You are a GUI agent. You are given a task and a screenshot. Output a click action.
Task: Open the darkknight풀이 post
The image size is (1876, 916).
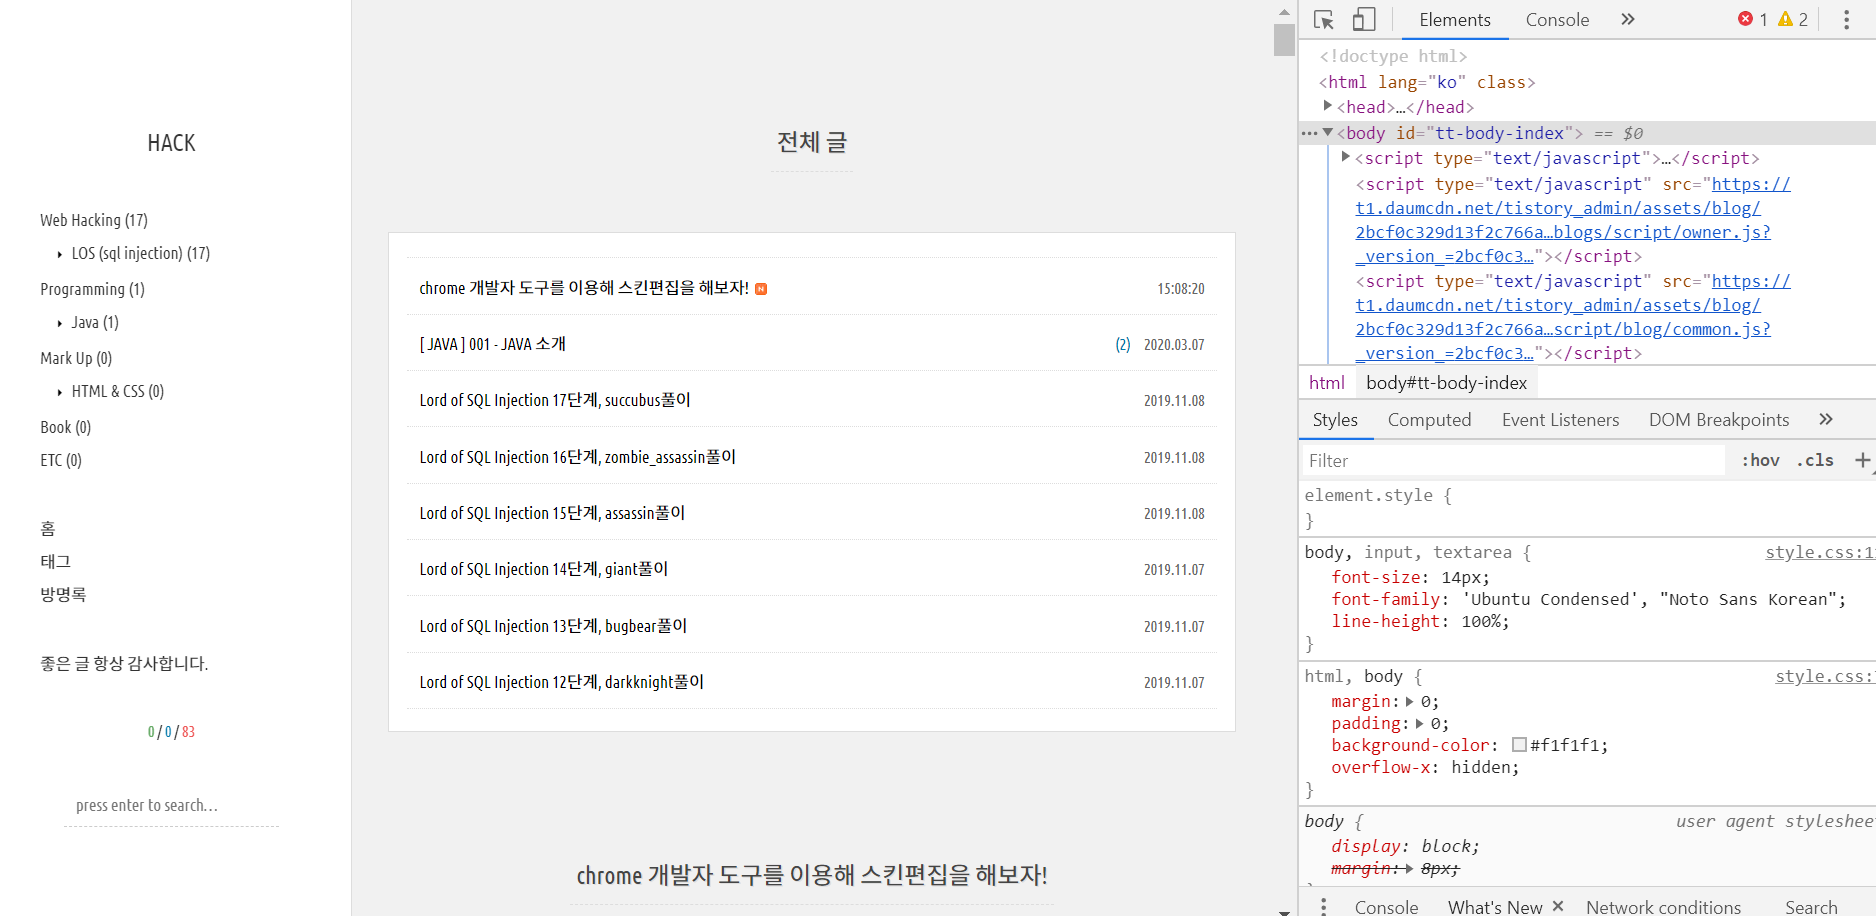[x=561, y=682]
